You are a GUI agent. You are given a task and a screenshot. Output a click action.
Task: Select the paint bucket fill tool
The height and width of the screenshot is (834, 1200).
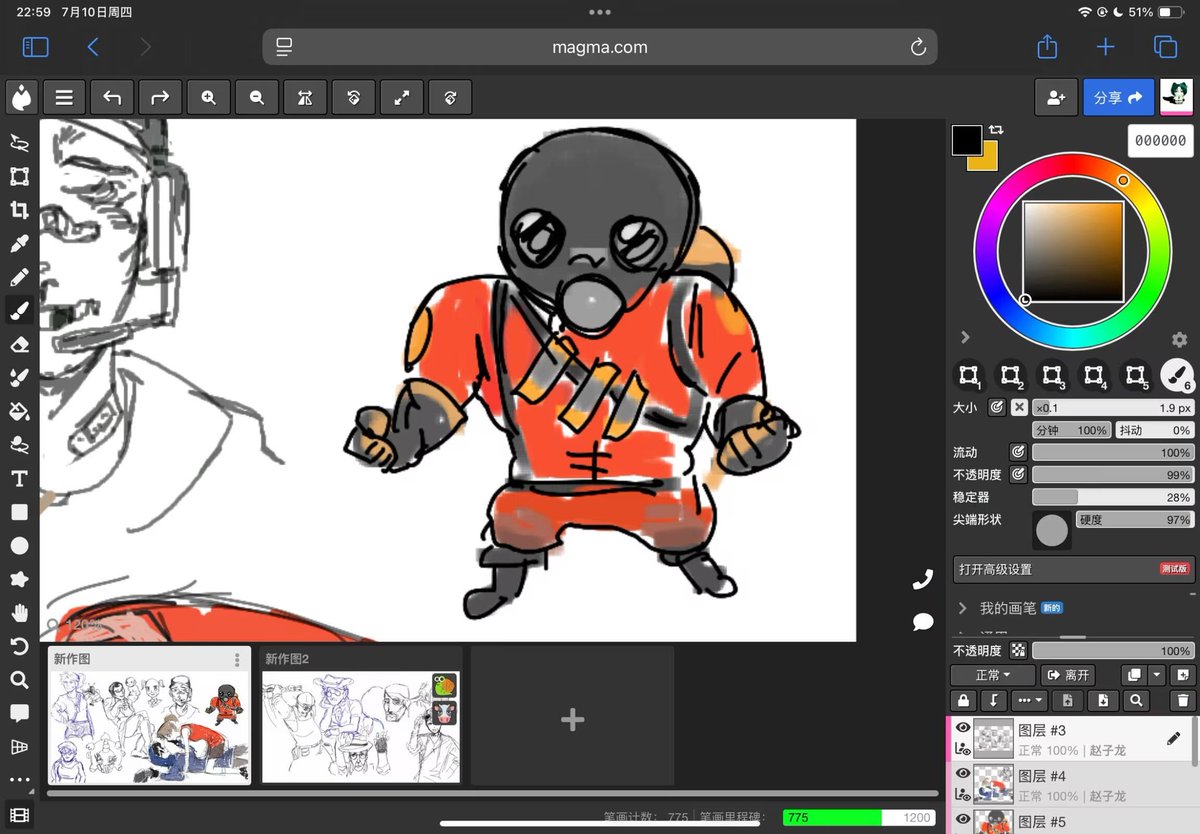[x=19, y=411]
